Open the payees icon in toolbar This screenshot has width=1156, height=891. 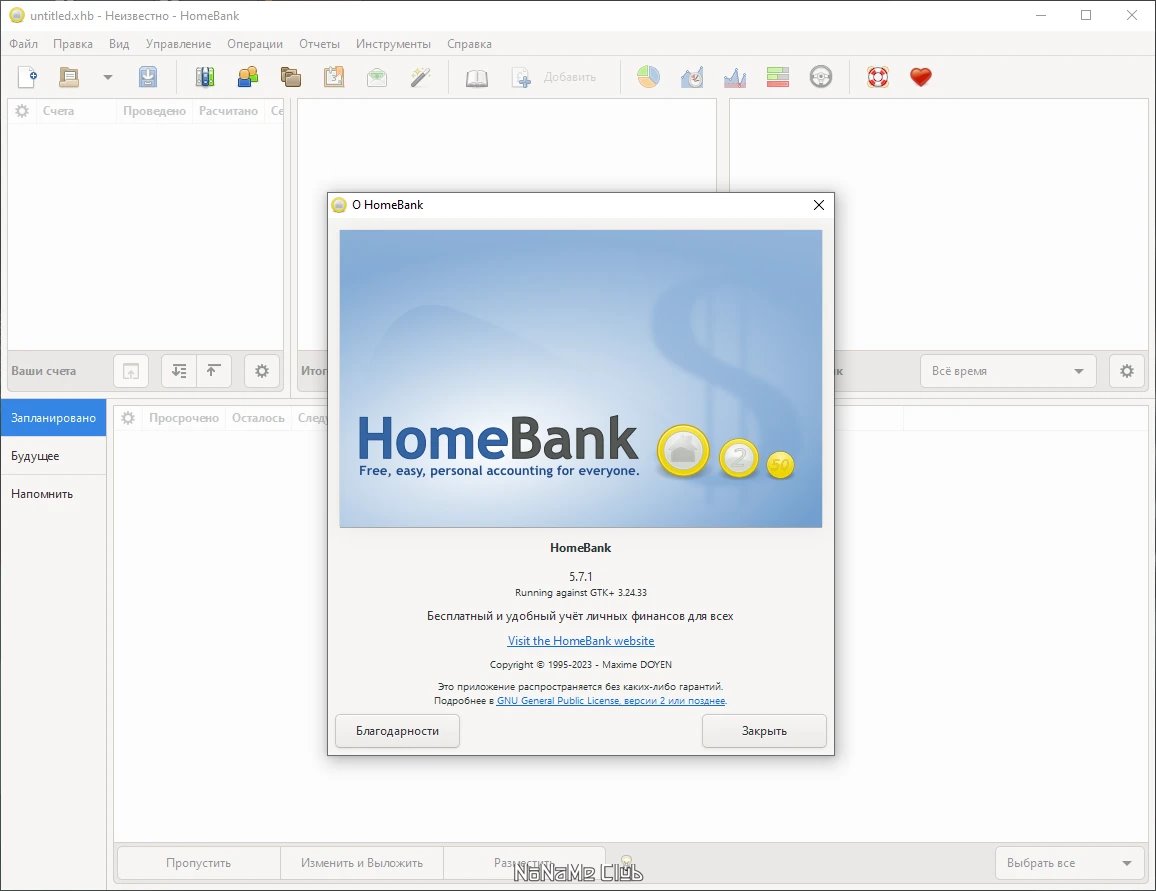click(248, 77)
